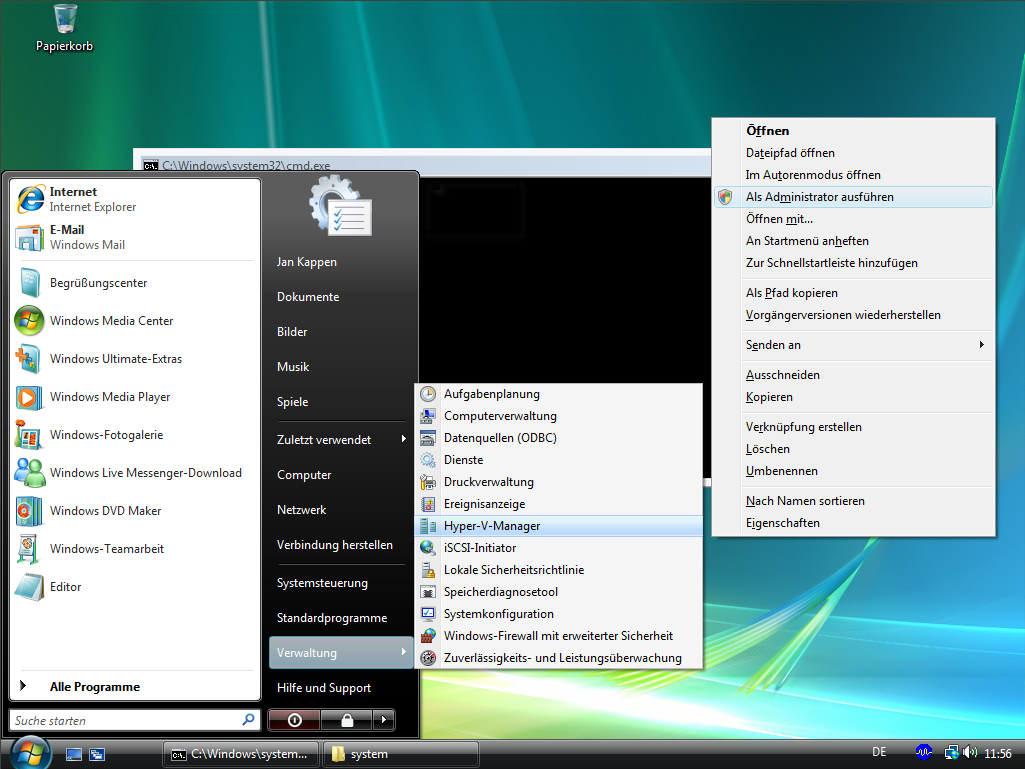Choose Verknüpfung erstellen
Viewport: 1025px width, 769px height.
pos(854,427)
